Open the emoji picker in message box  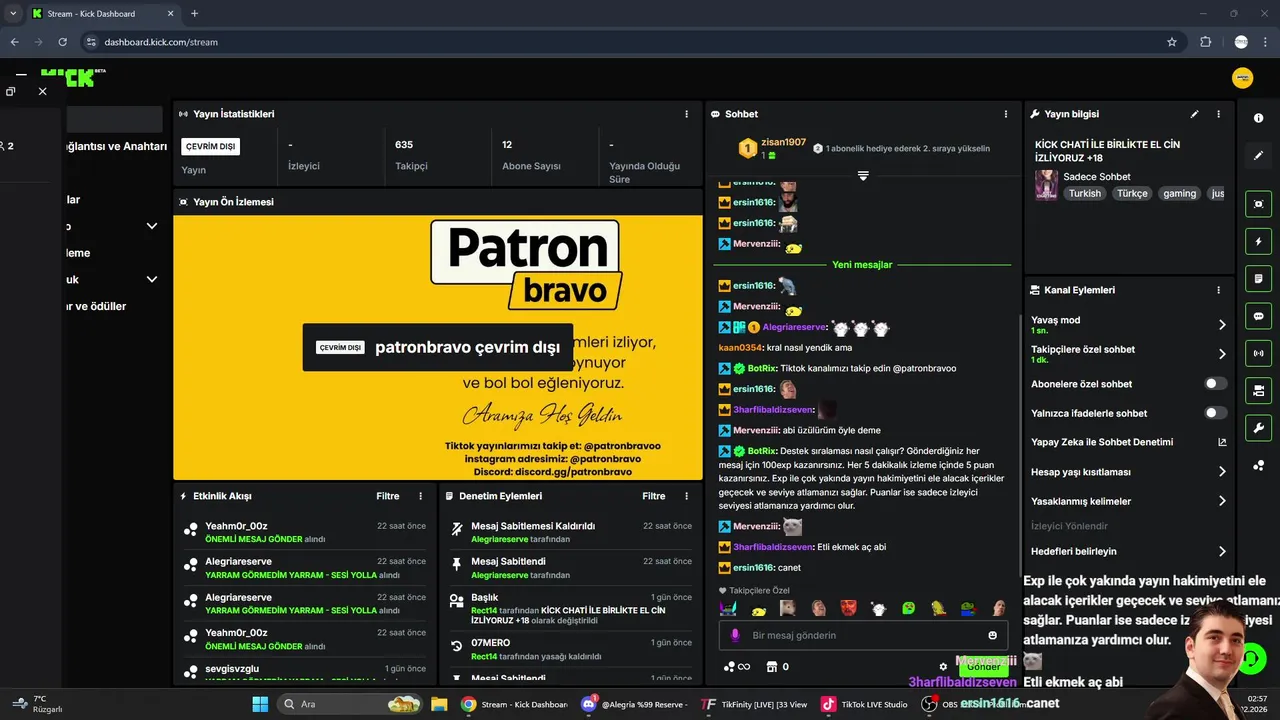click(x=992, y=635)
